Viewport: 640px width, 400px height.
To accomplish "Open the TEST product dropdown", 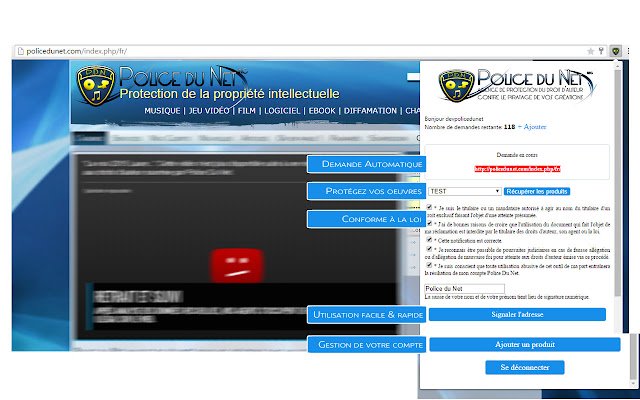I will (464, 191).
